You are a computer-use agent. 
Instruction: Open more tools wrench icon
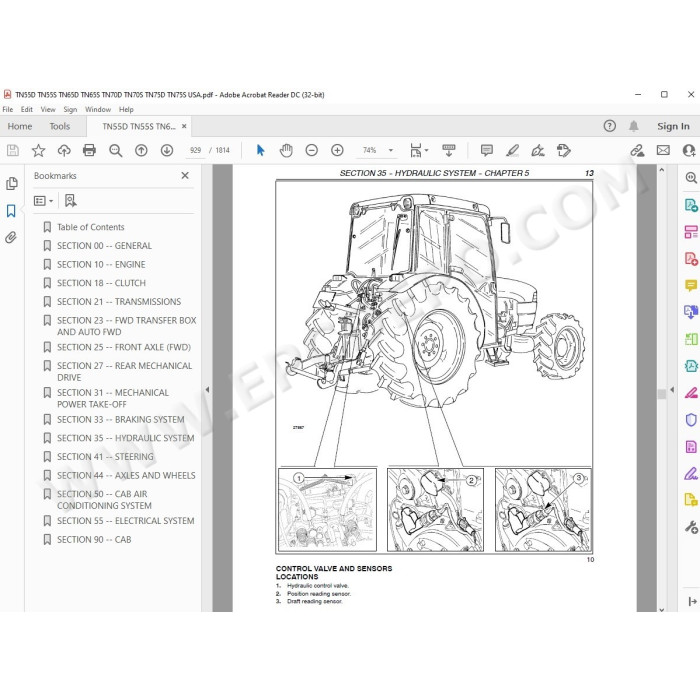click(x=691, y=528)
